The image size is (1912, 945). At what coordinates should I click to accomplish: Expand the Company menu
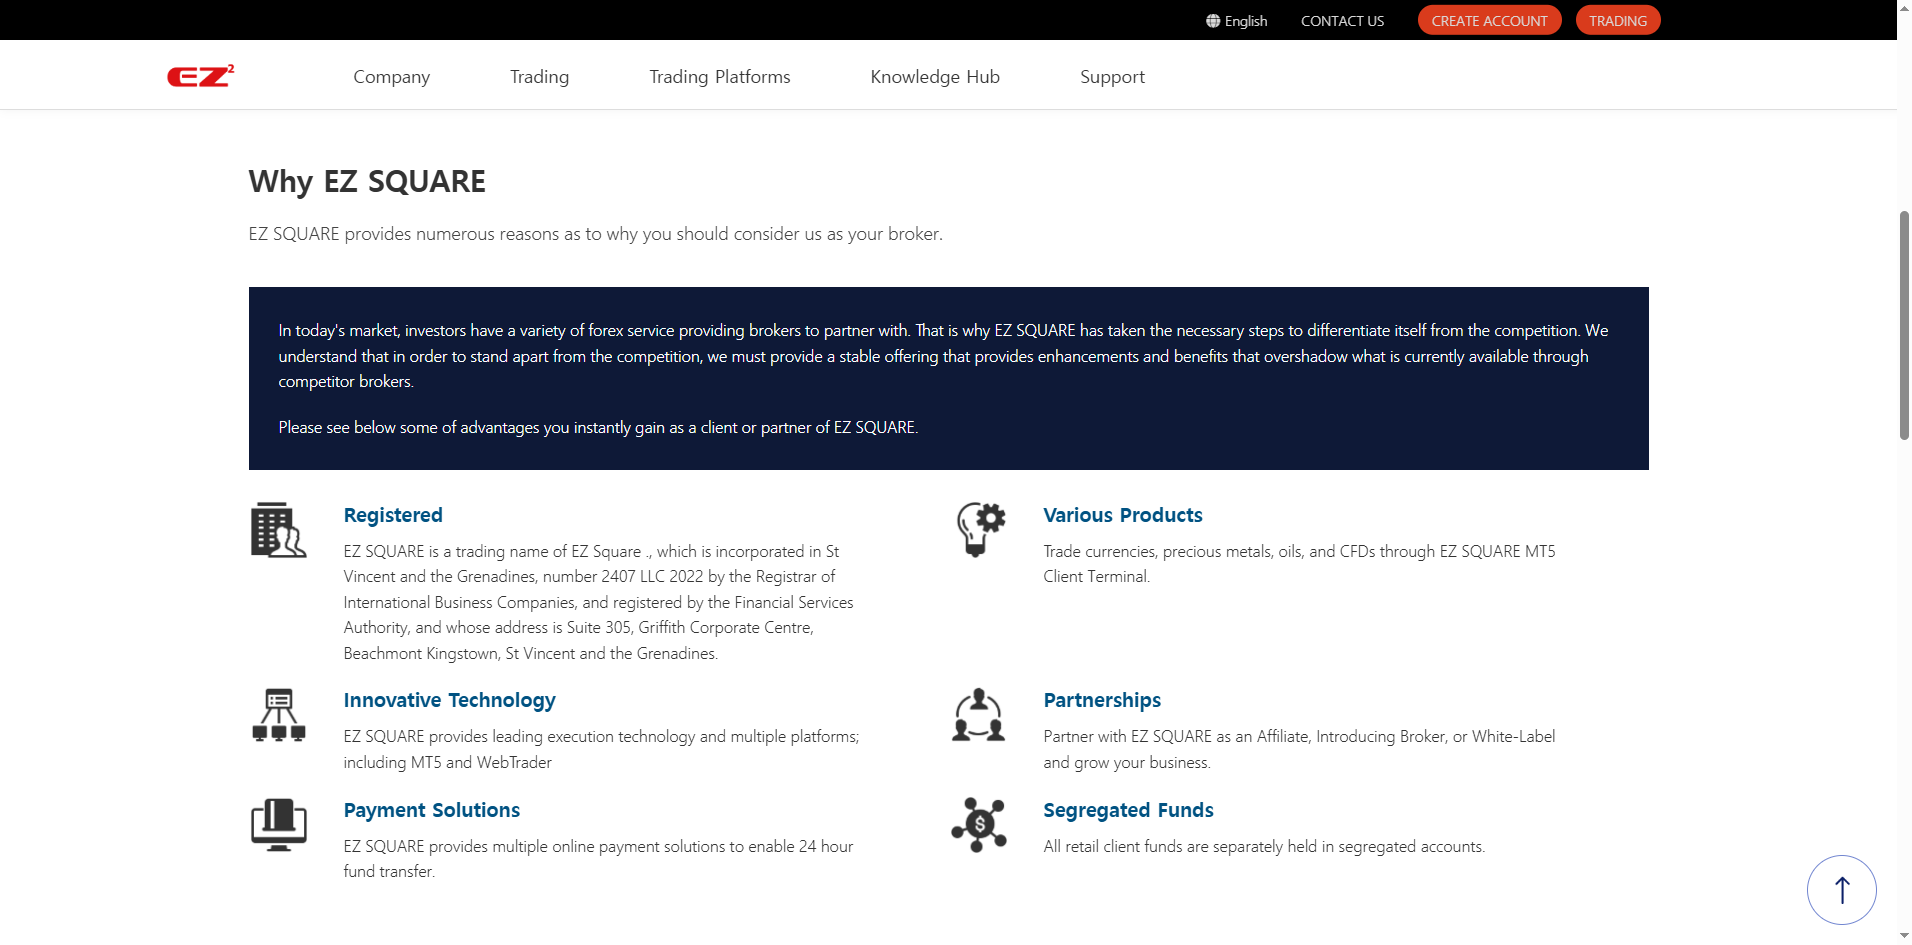(391, 77)
